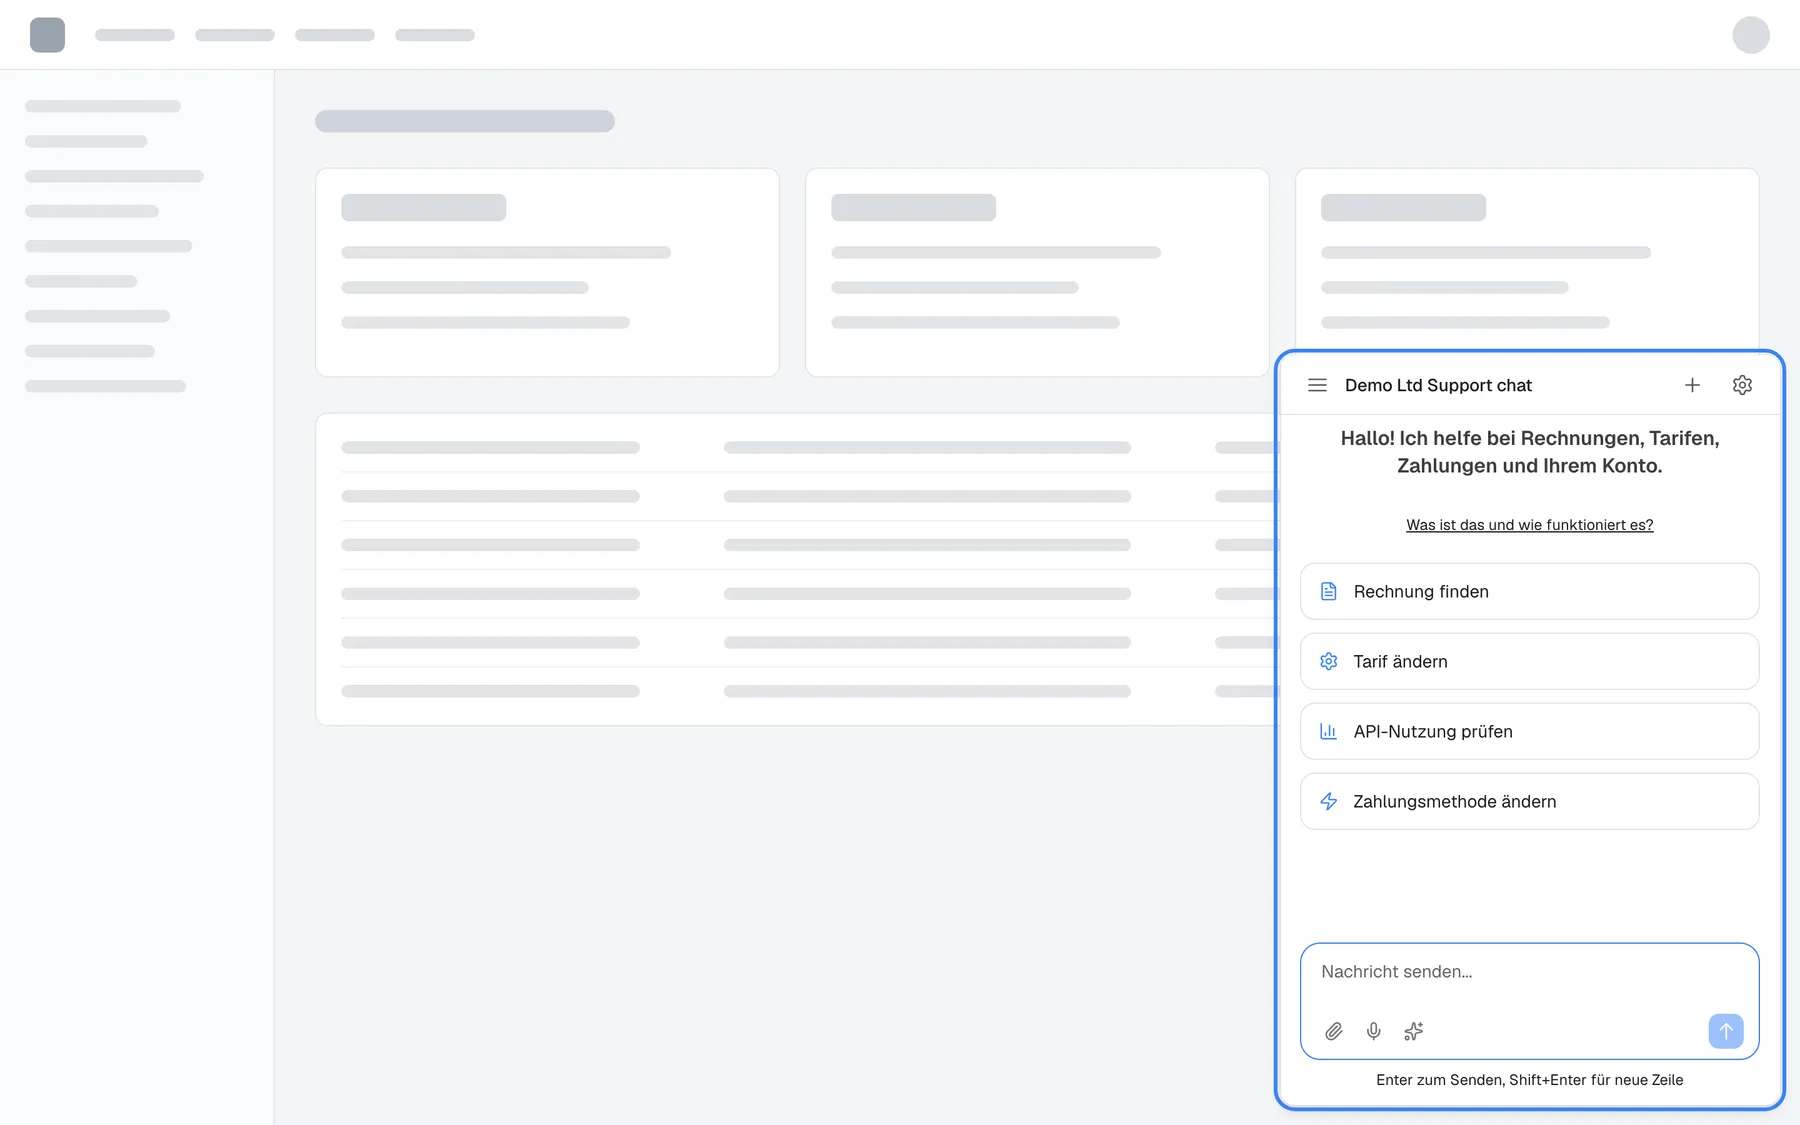Screen dimensions: 1800x1125
Task: Click the user avatar in top bar
Action: coord(1751,35)
